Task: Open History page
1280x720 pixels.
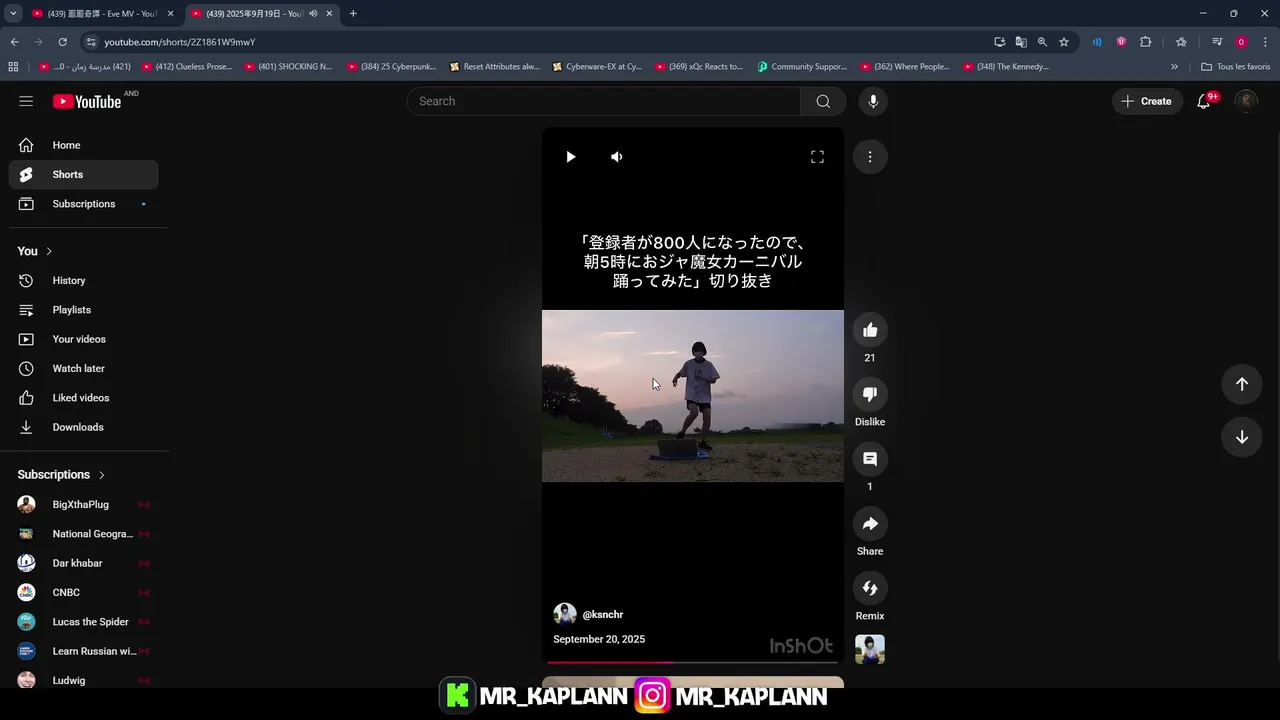Action: [84, 281]
